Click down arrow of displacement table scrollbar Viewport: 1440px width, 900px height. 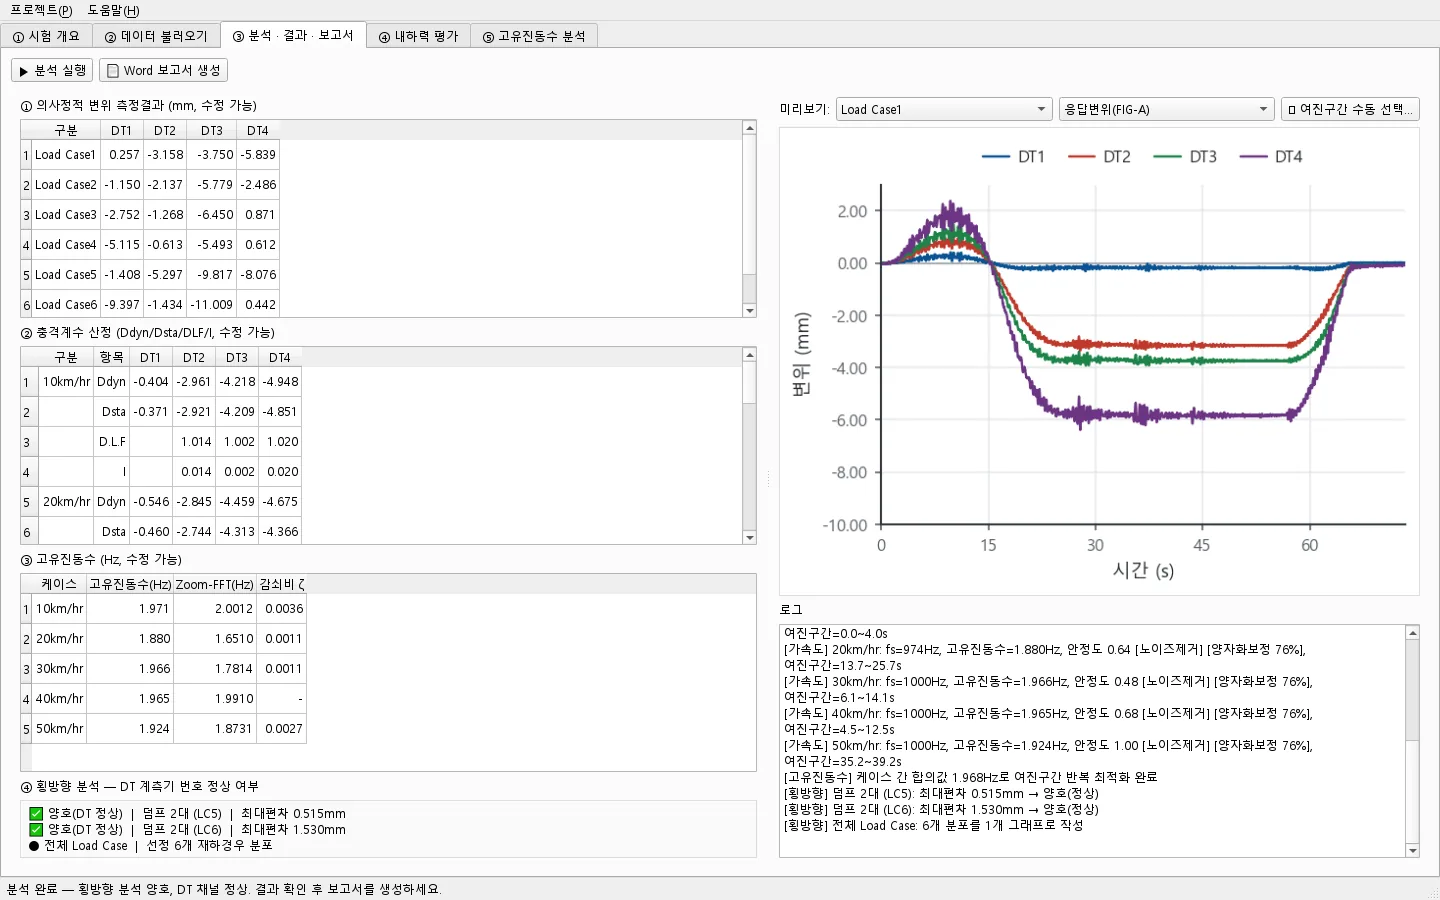click(750, 311)
